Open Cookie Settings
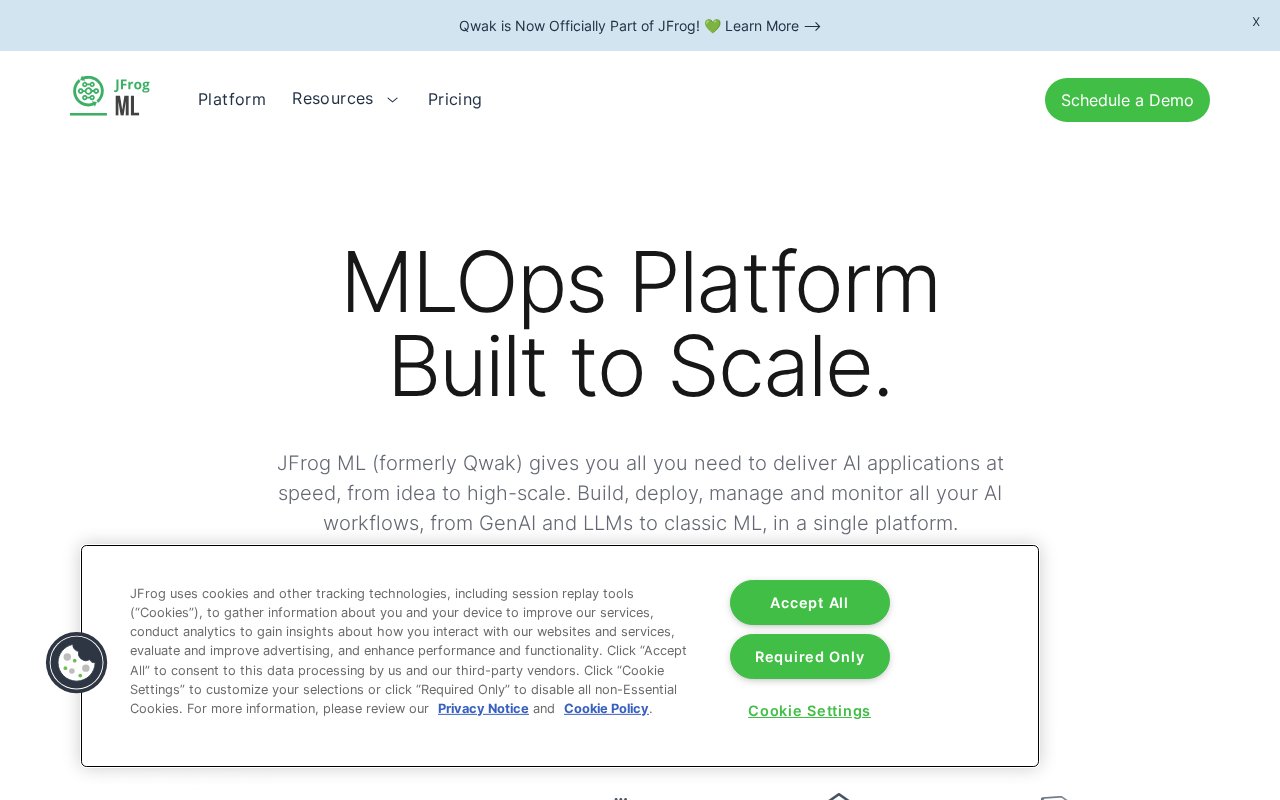Screen dimensions: 1280x800 809,711
